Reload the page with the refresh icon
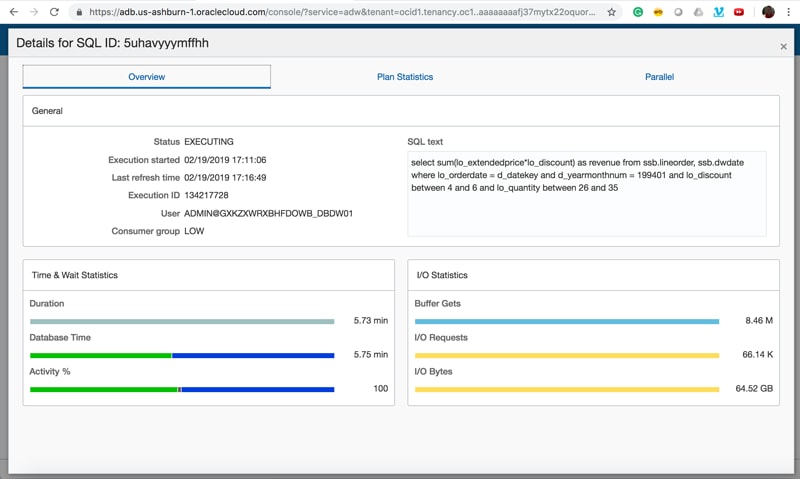The width and height of the screenshot is (800, 479). [x=54, y=12]
